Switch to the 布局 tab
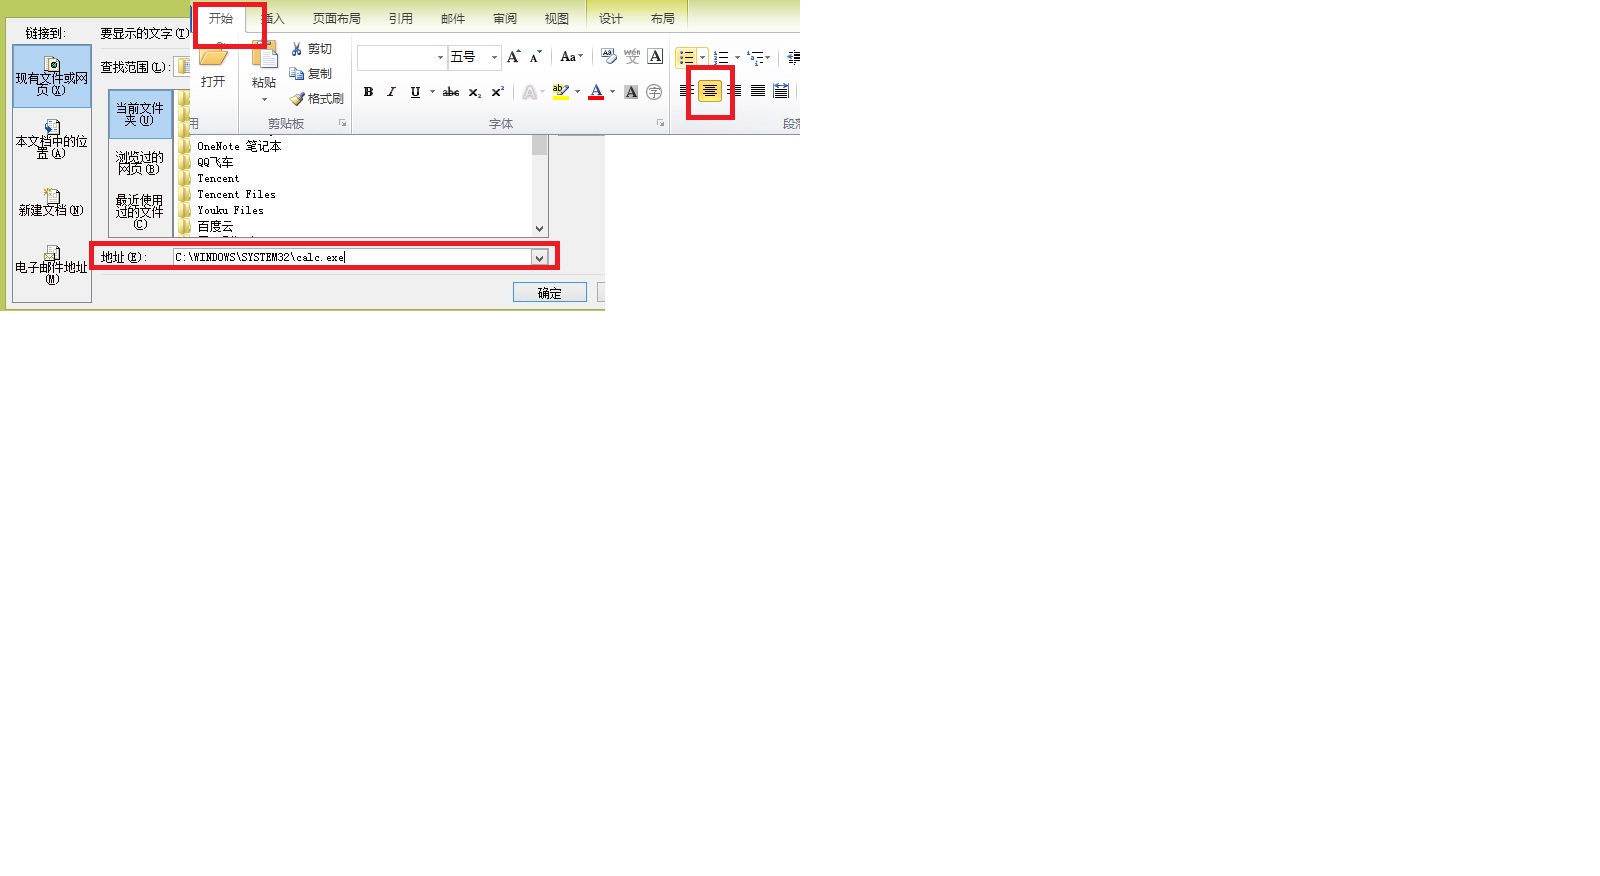Screen dimensions: 1600x876 663,18
